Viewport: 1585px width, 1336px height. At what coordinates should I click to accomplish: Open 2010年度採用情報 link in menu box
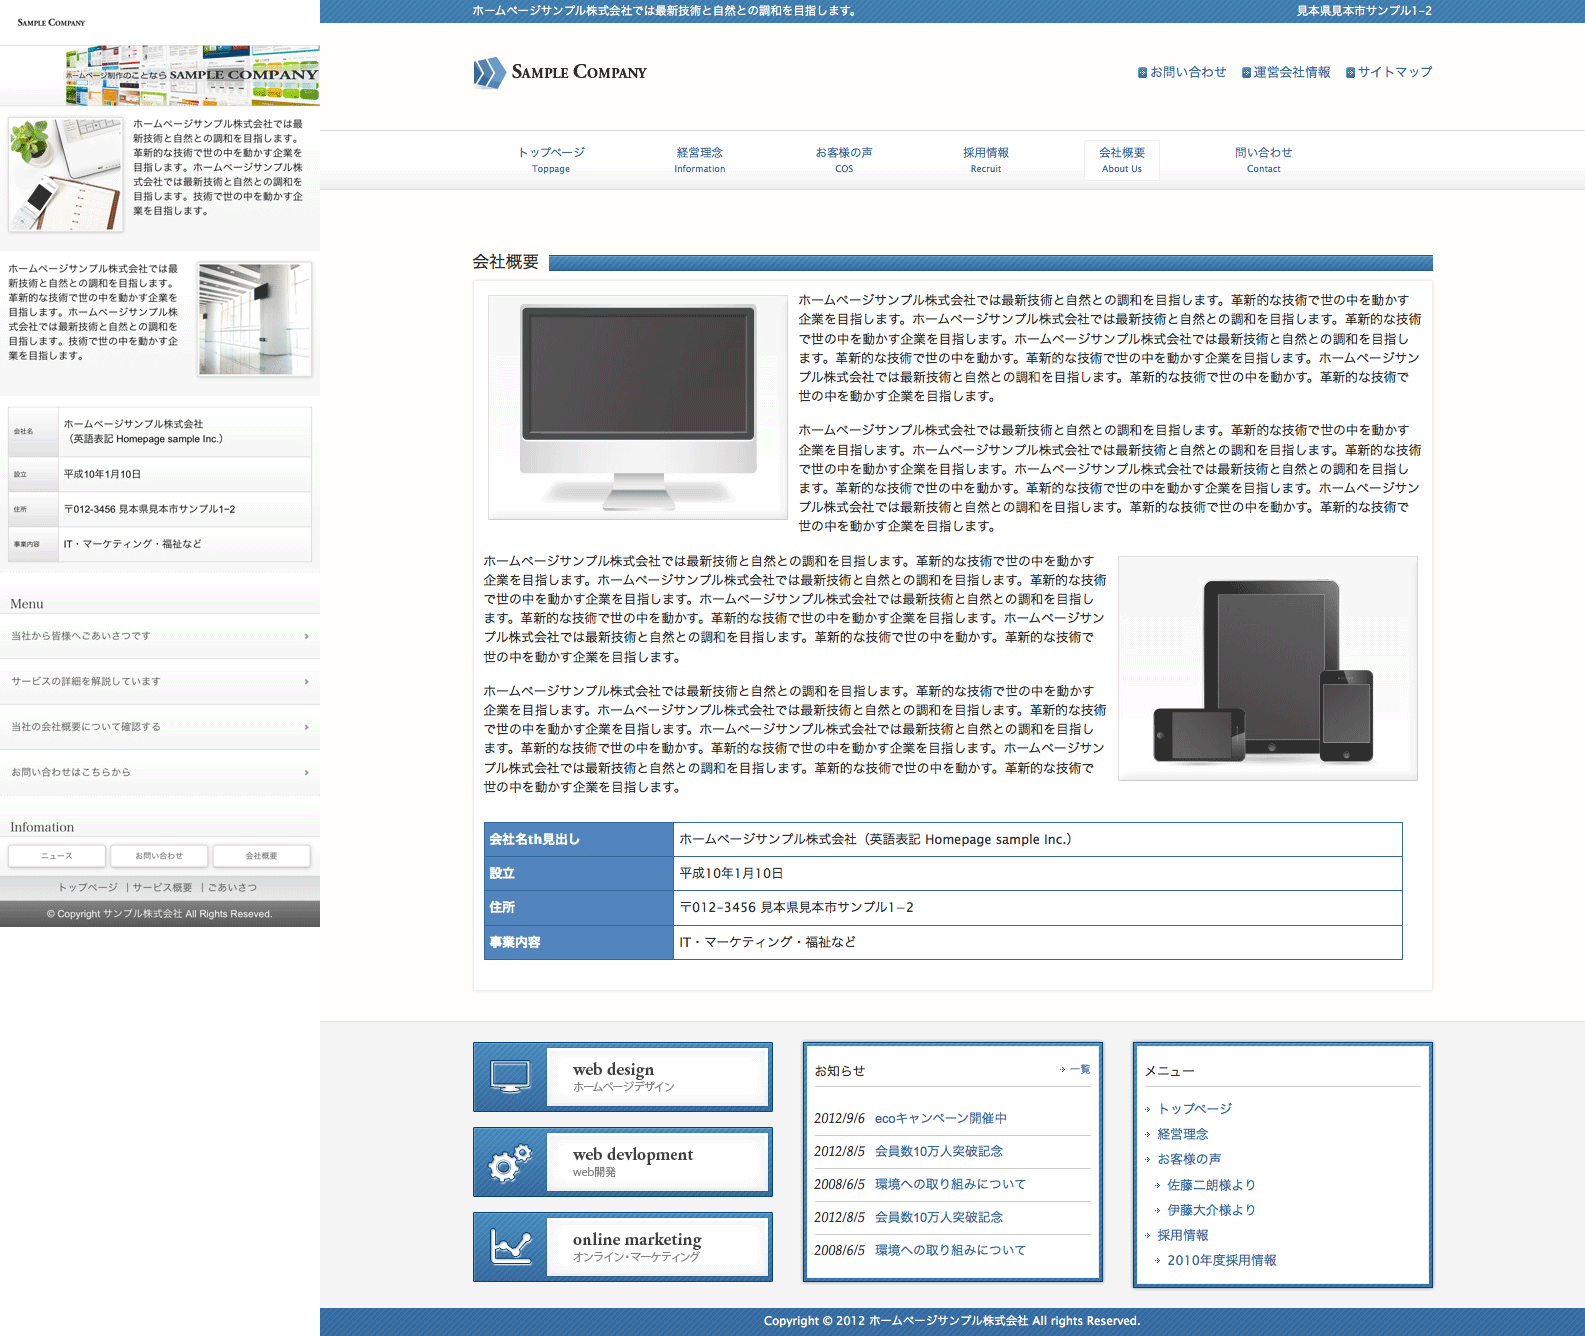[1221, 1260]
